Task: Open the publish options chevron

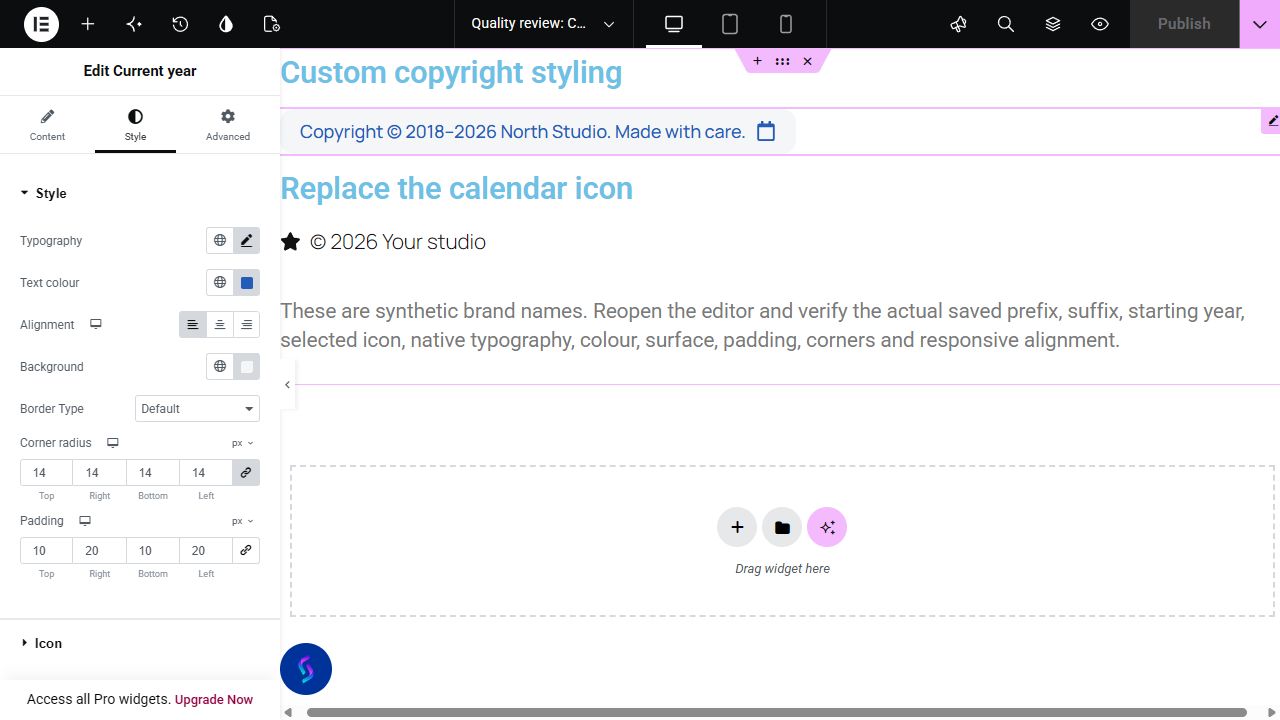Action: [1260, 24]
